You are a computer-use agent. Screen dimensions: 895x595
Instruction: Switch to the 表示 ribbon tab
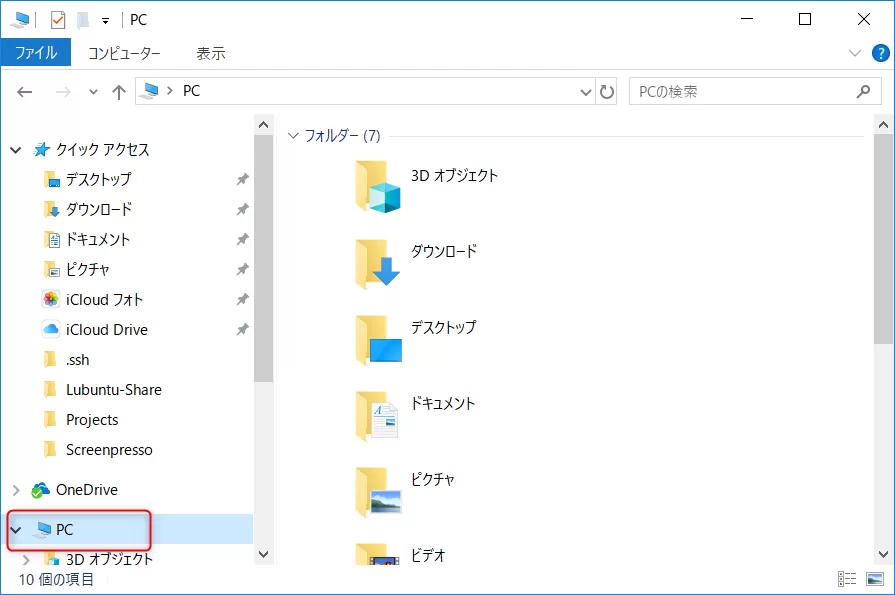(211, 52)
